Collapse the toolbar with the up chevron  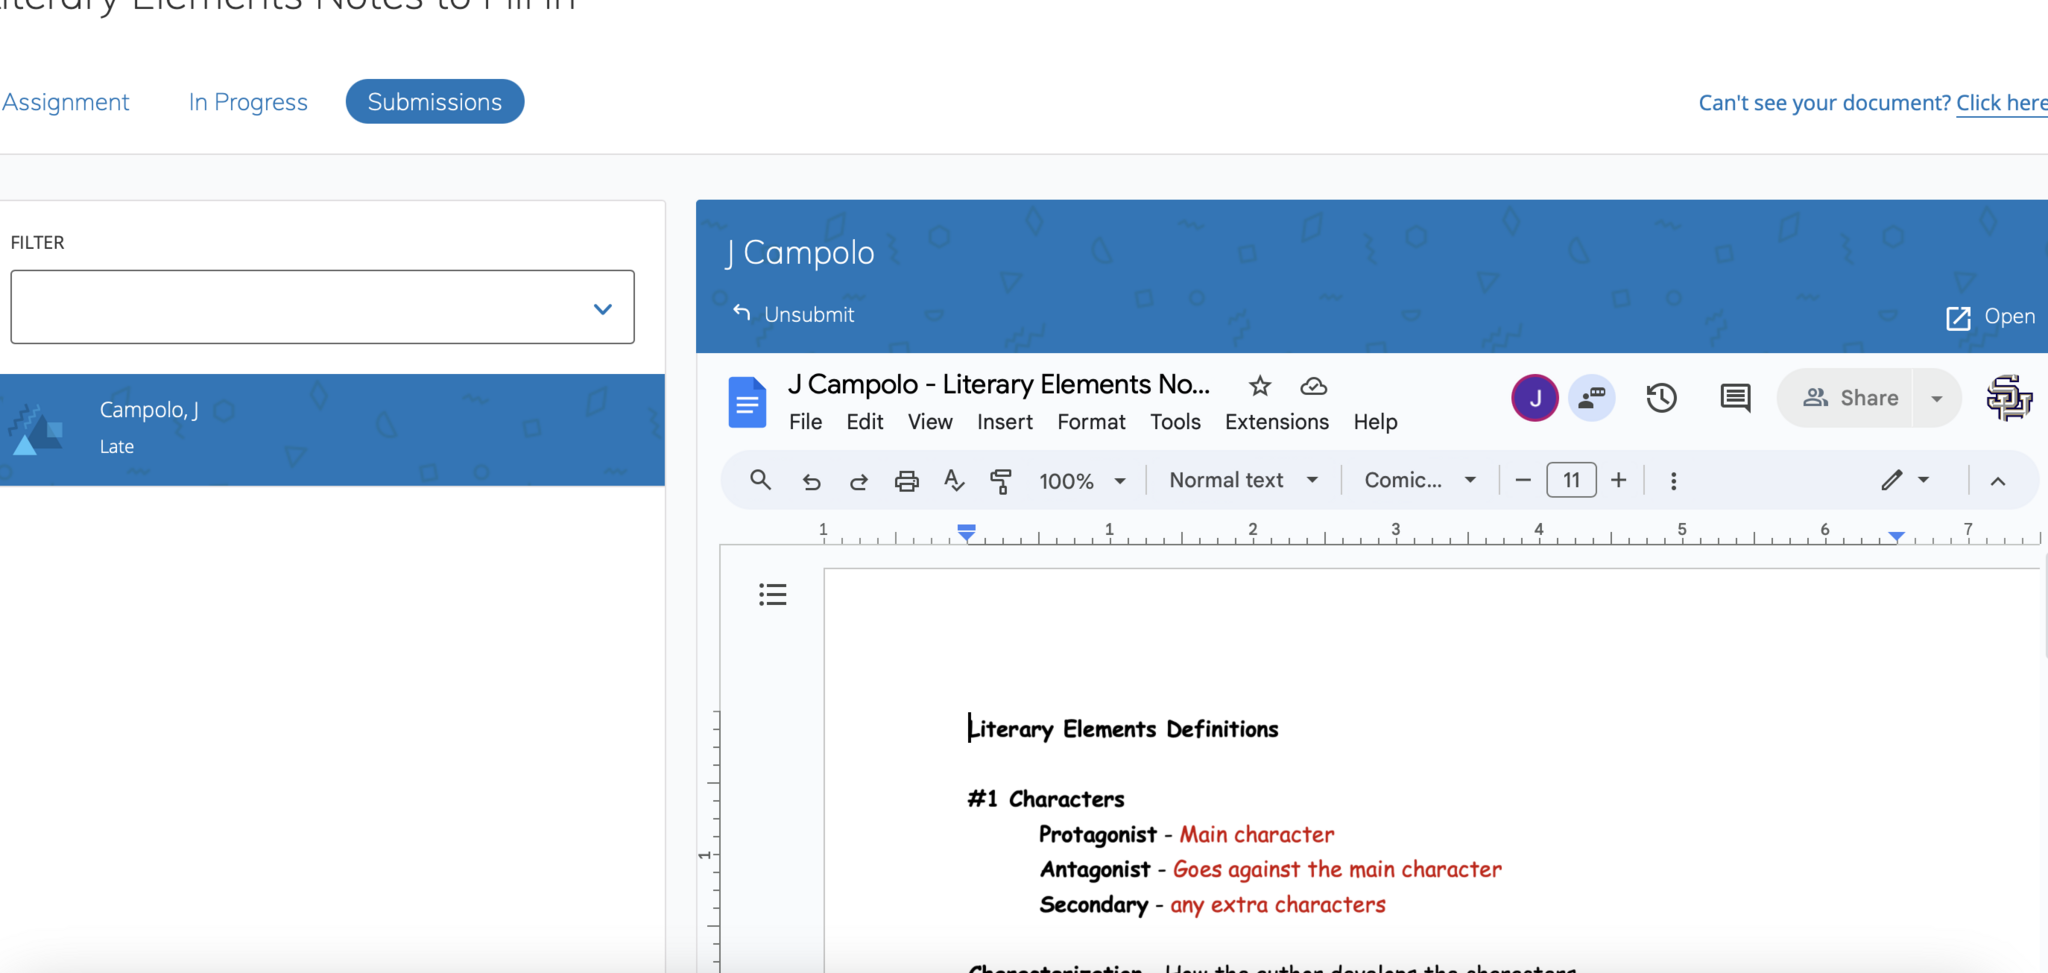1997,481
